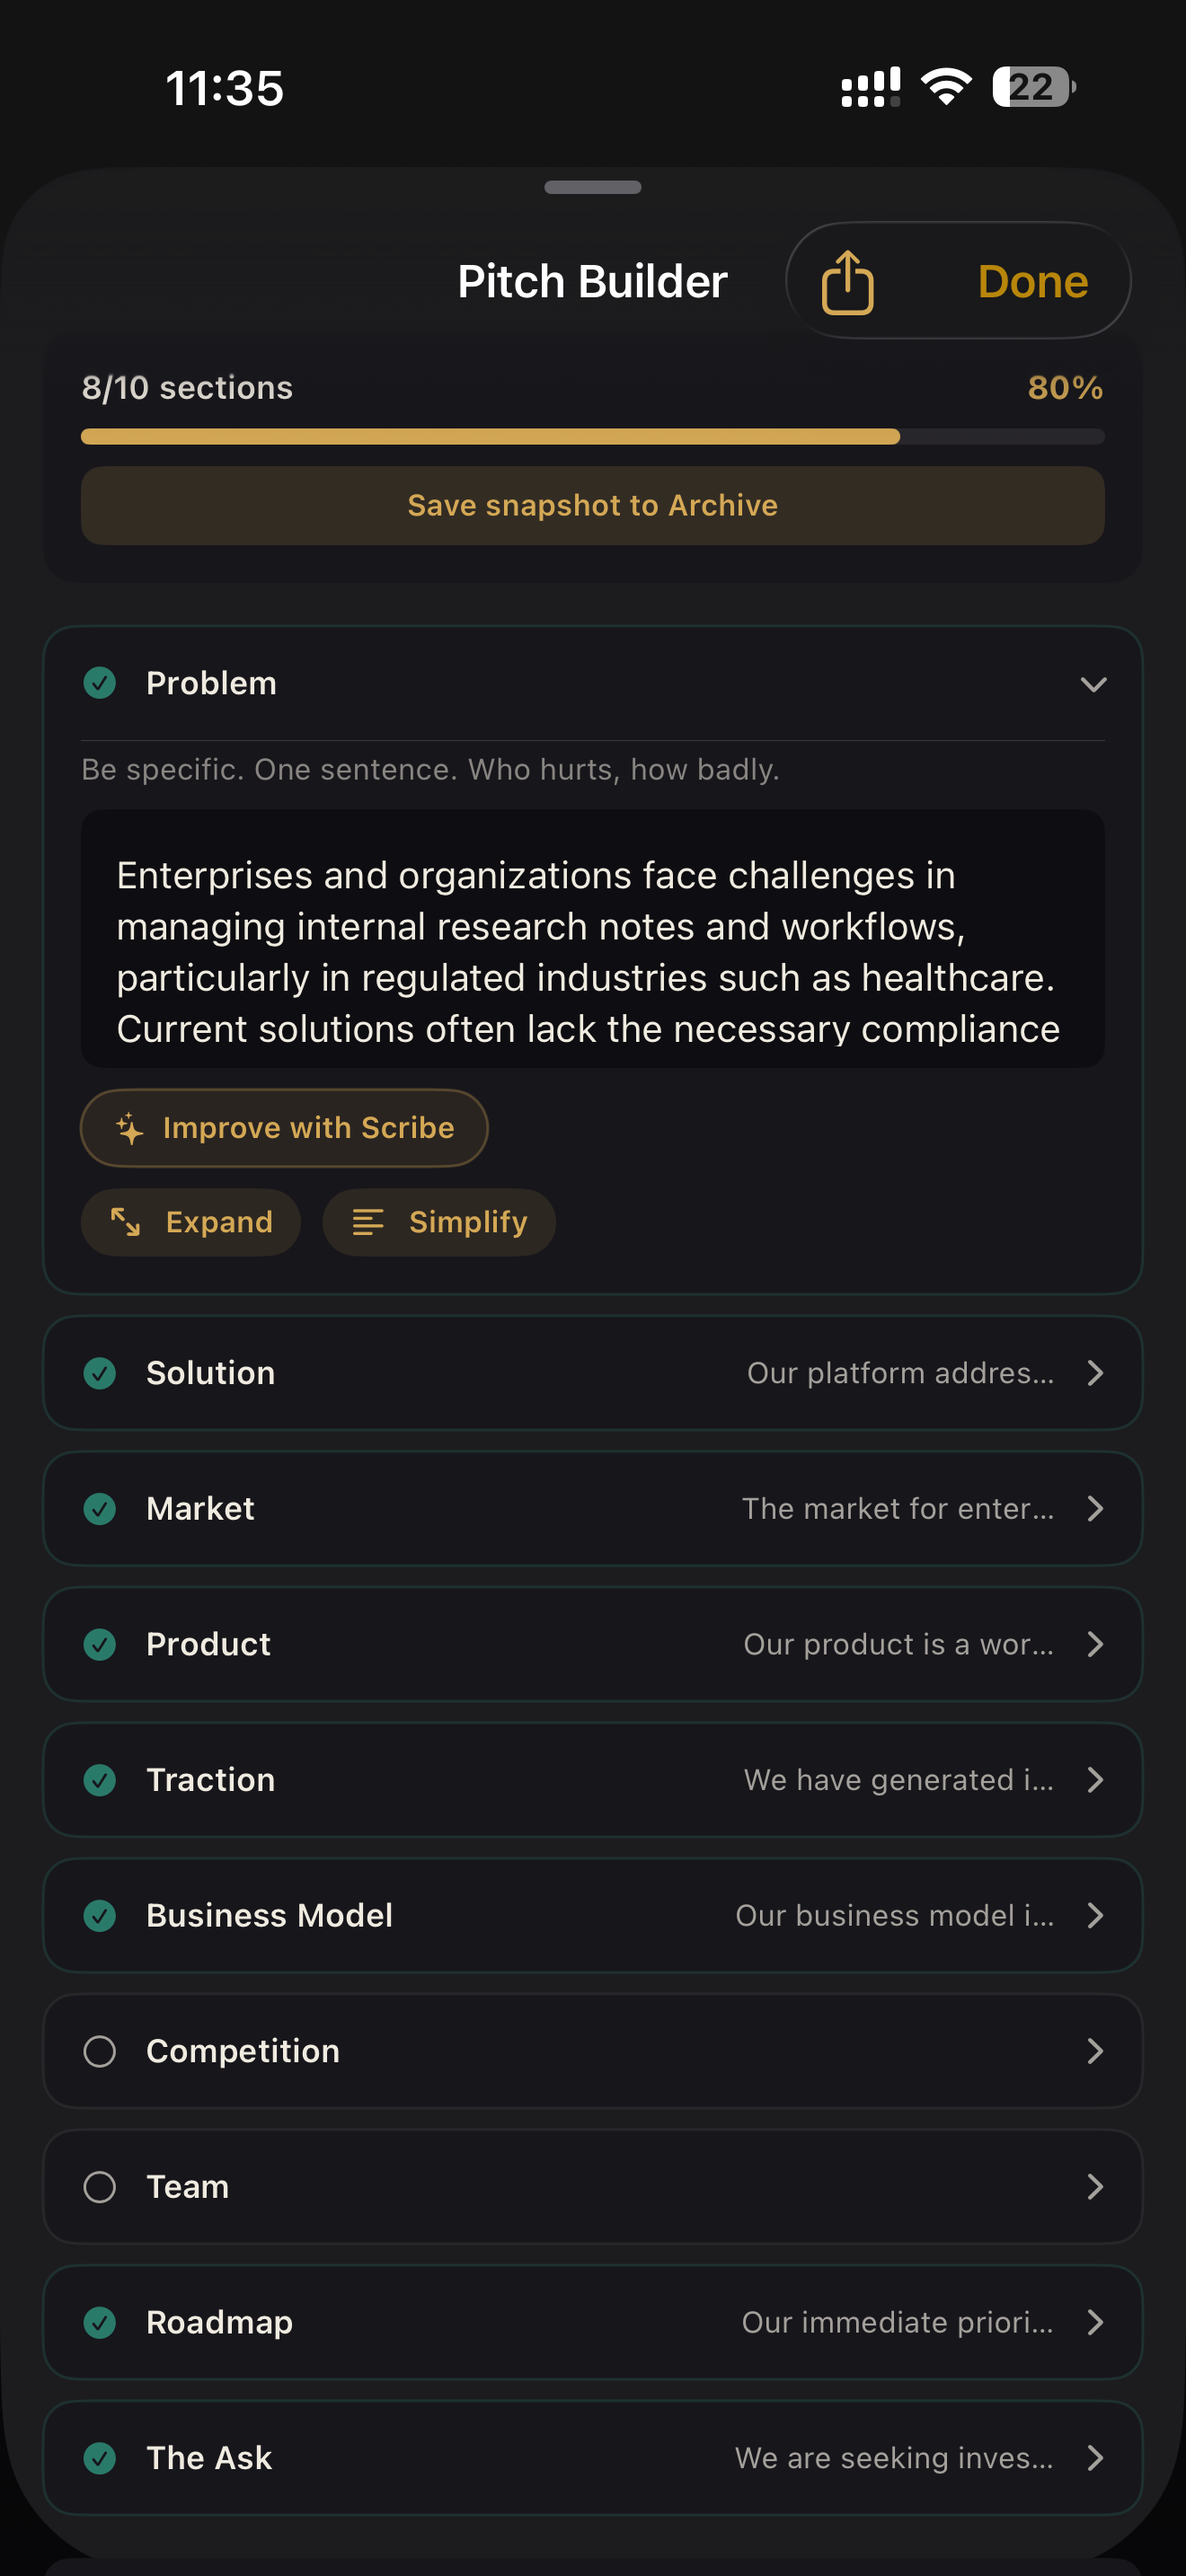Tap the completed checkmark beside Roadmap
This screenshot has height=2576, width=1186.
coord(100,2322)
